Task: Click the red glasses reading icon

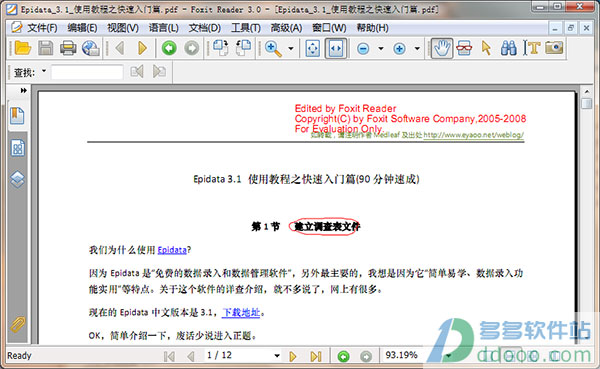Action: pos(464,48)
